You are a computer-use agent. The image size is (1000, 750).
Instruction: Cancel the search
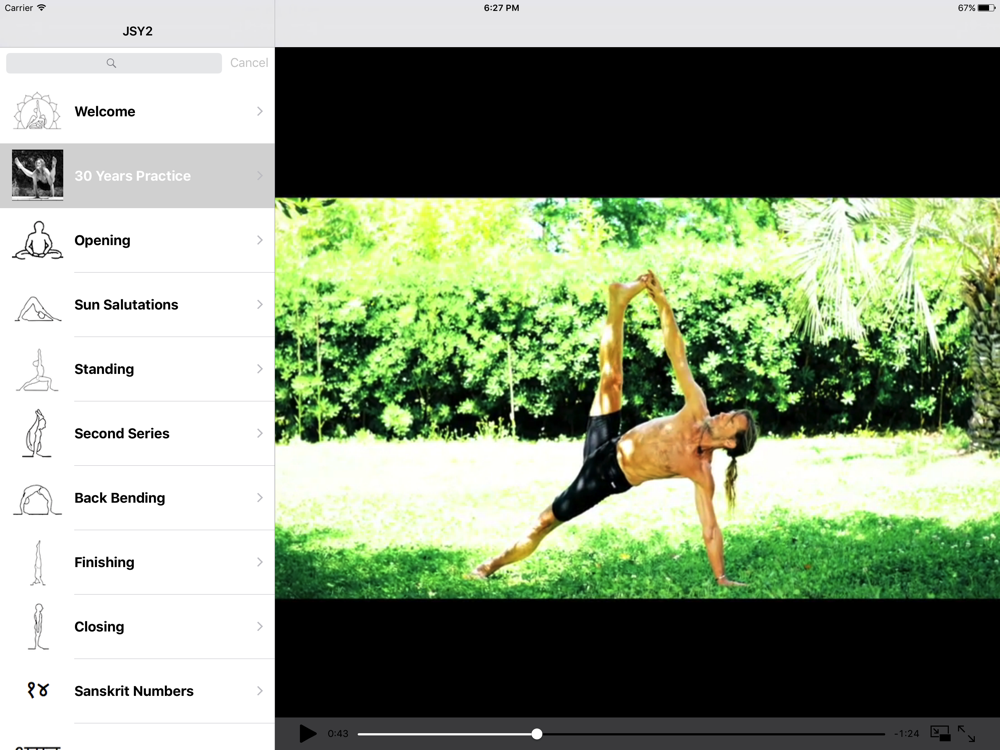249,62
